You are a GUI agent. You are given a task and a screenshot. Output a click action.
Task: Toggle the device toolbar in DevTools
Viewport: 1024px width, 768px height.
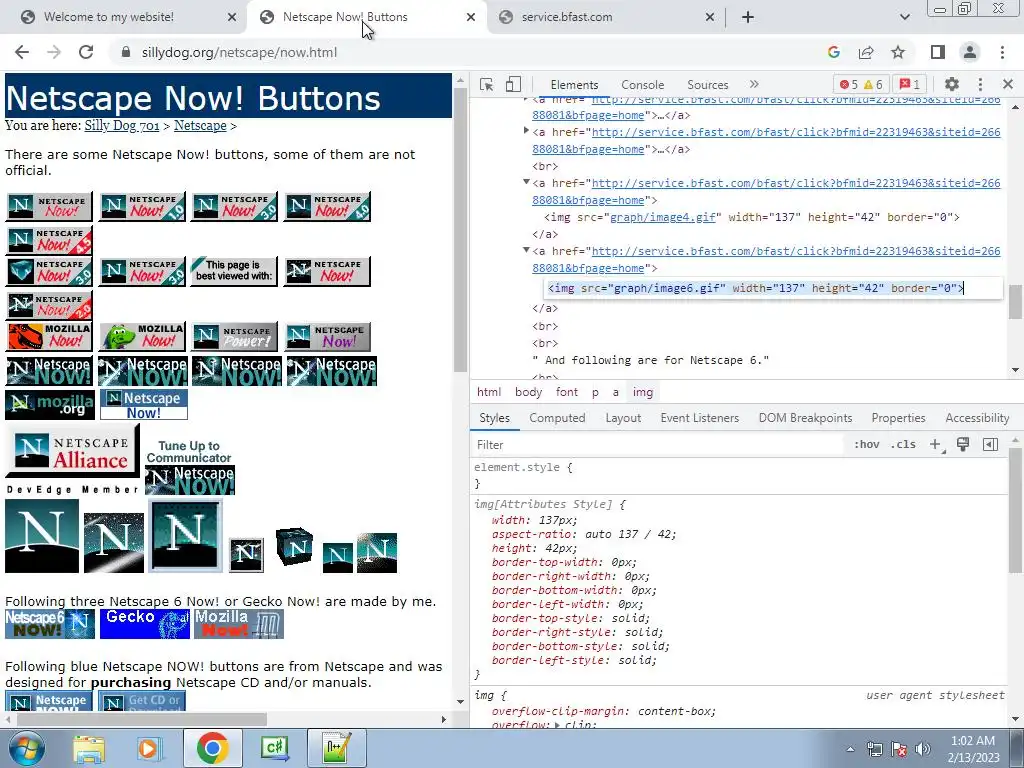513,85
